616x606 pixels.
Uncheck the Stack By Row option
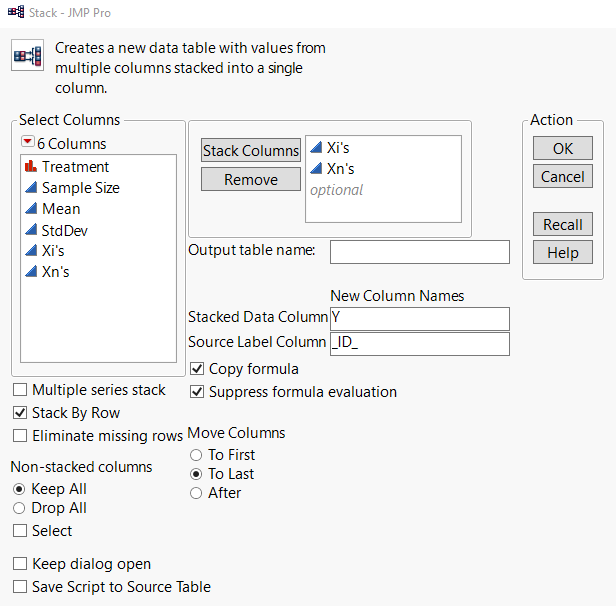click(x=21, y=413)
